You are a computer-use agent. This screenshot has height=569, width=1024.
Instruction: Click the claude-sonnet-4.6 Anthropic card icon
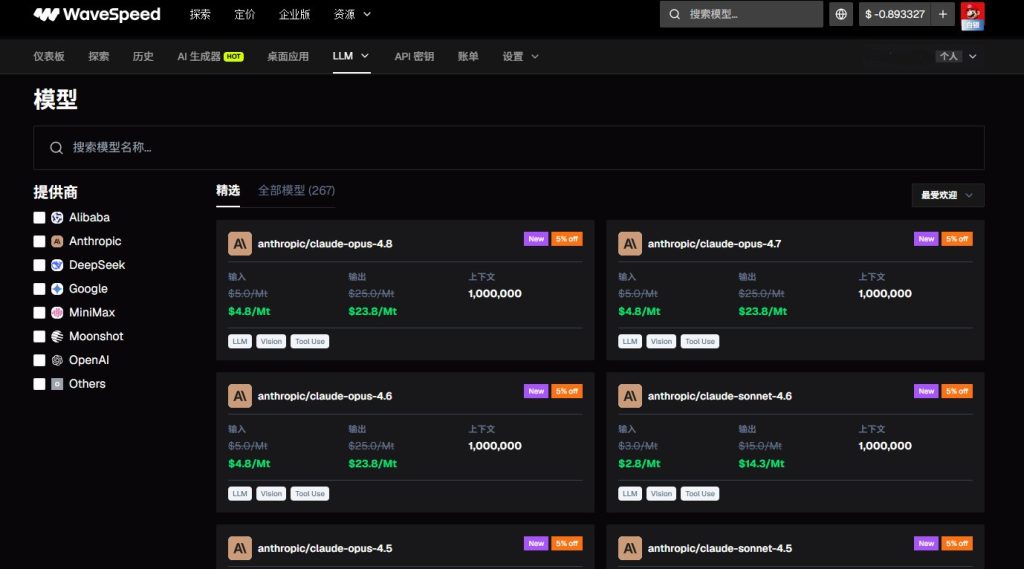(630, 396)
